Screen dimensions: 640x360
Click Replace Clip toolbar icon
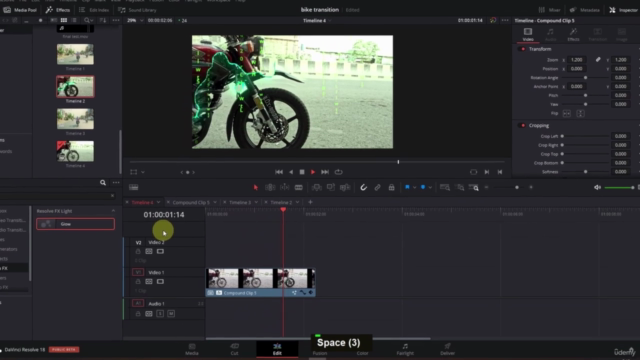tap(345, 187)
